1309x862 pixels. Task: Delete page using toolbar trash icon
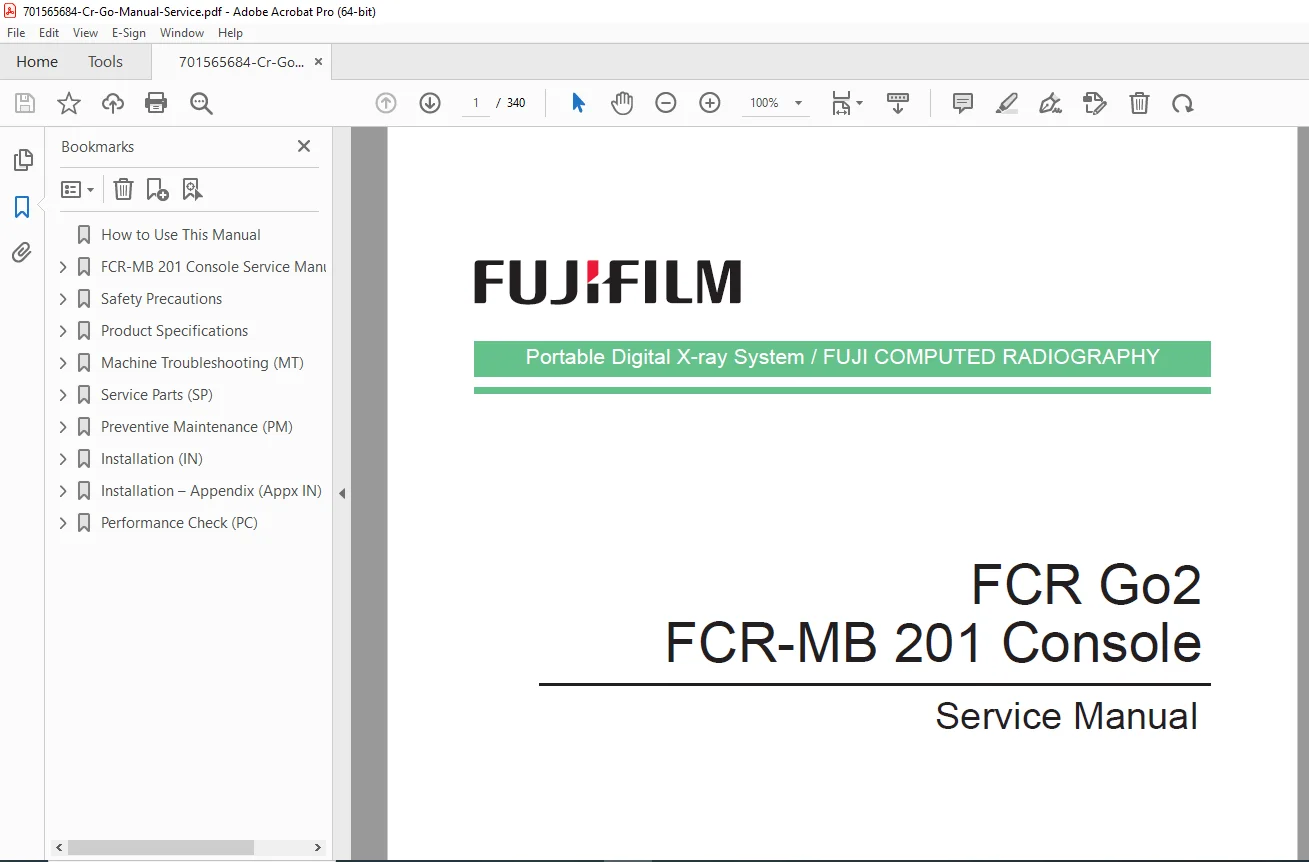1139,103
